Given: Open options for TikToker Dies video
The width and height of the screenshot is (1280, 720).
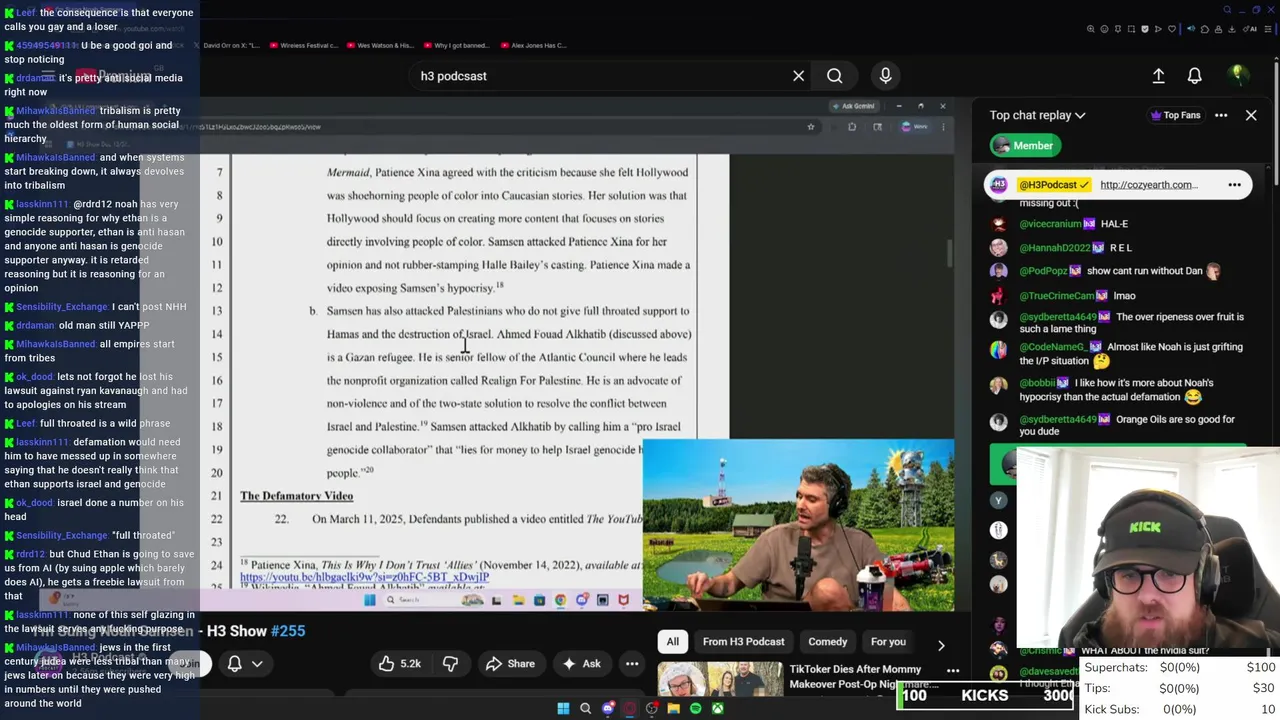Looking at the screenshot, I should point(953,671).
